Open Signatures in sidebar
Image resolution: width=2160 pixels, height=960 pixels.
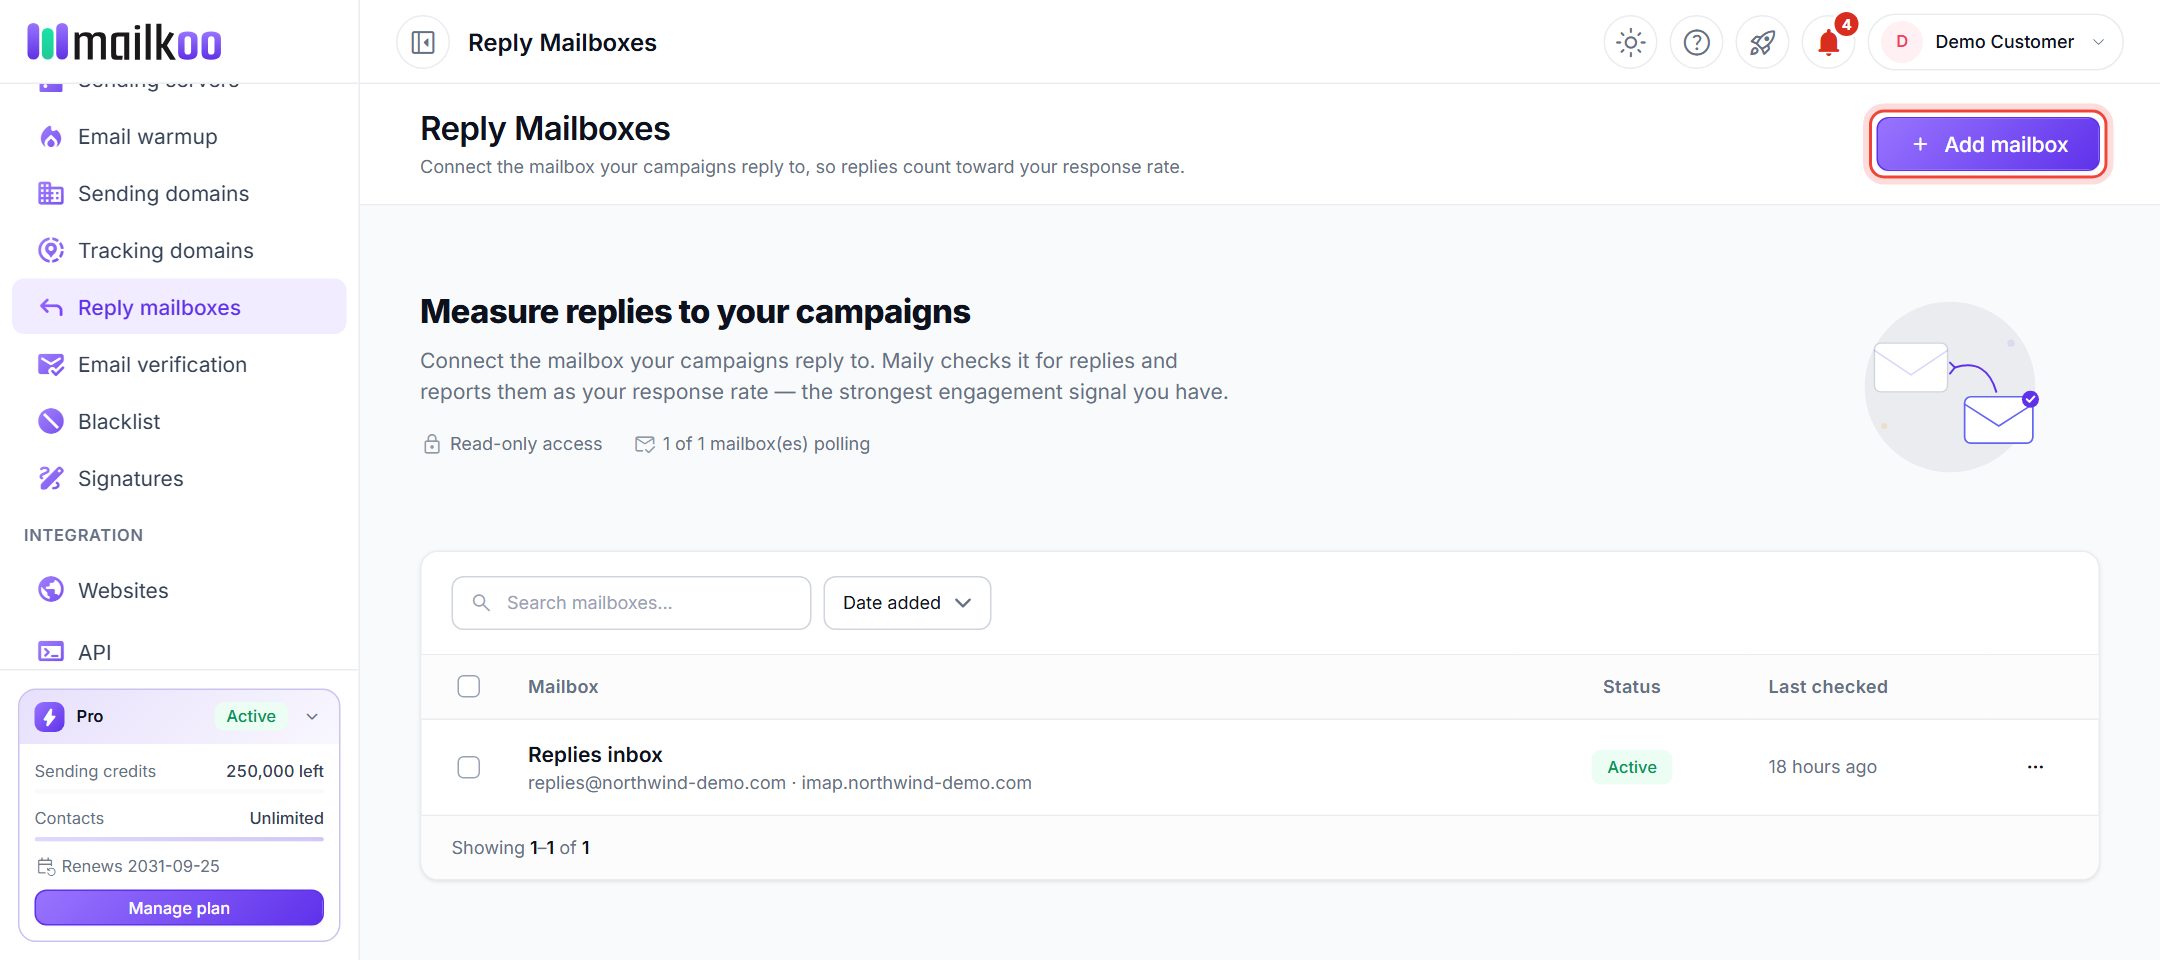[x=179, y=479]
